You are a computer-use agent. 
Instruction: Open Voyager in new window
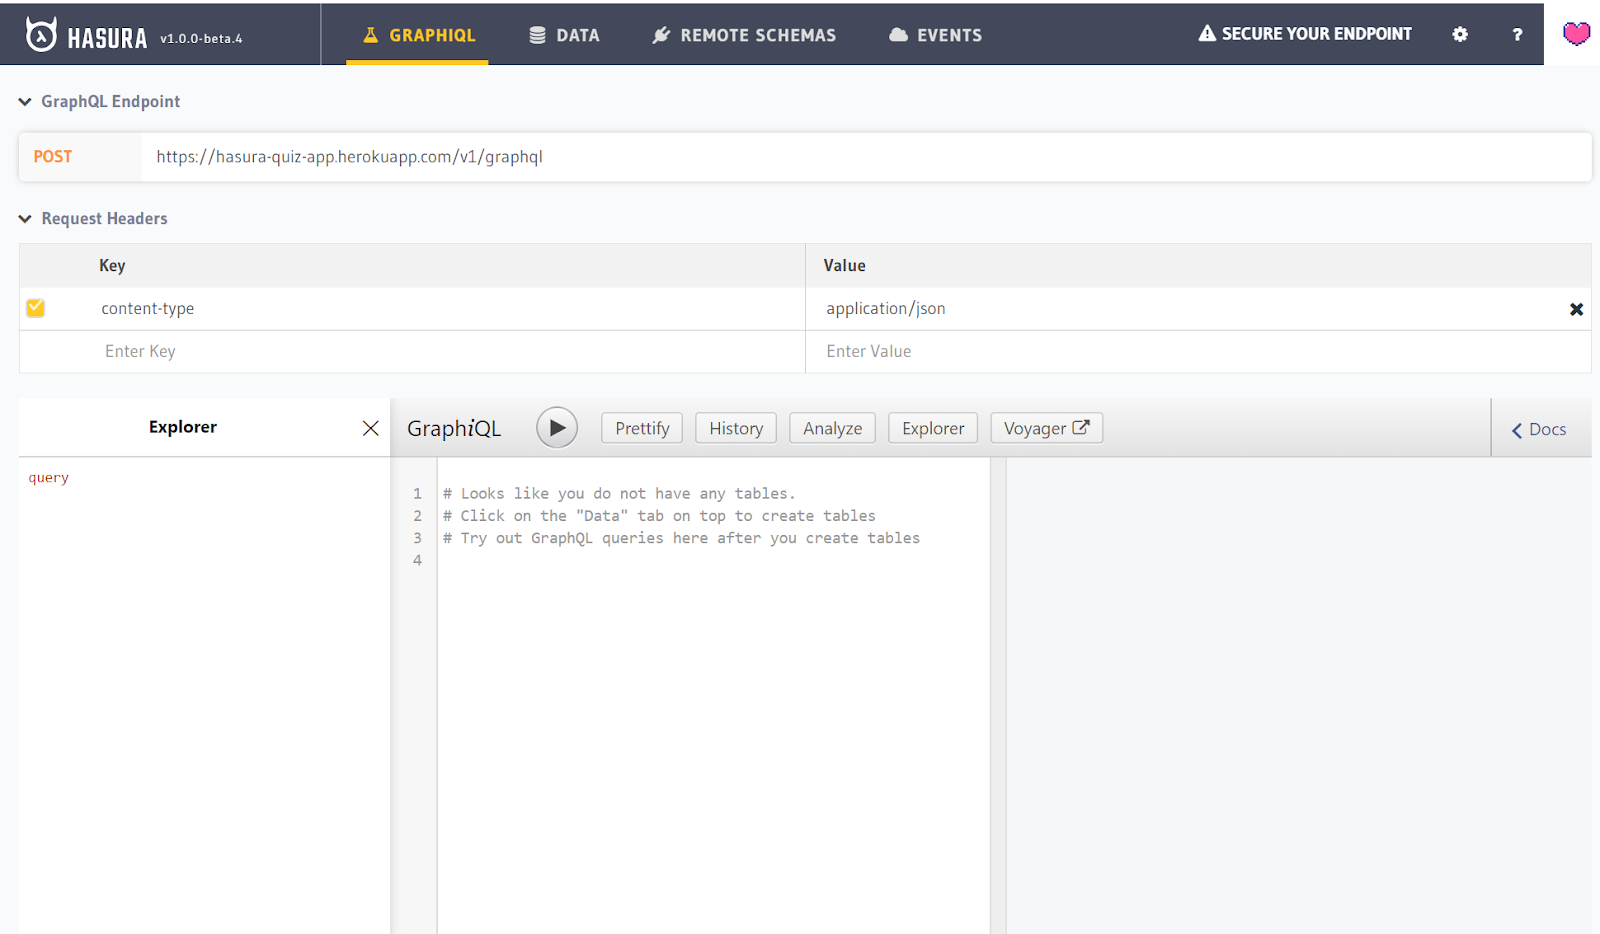pos(1046,428)
